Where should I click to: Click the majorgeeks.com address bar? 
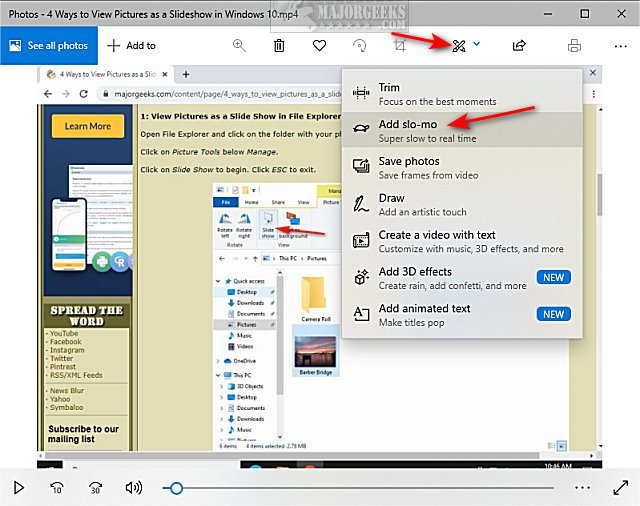click(x=220, y=94)
